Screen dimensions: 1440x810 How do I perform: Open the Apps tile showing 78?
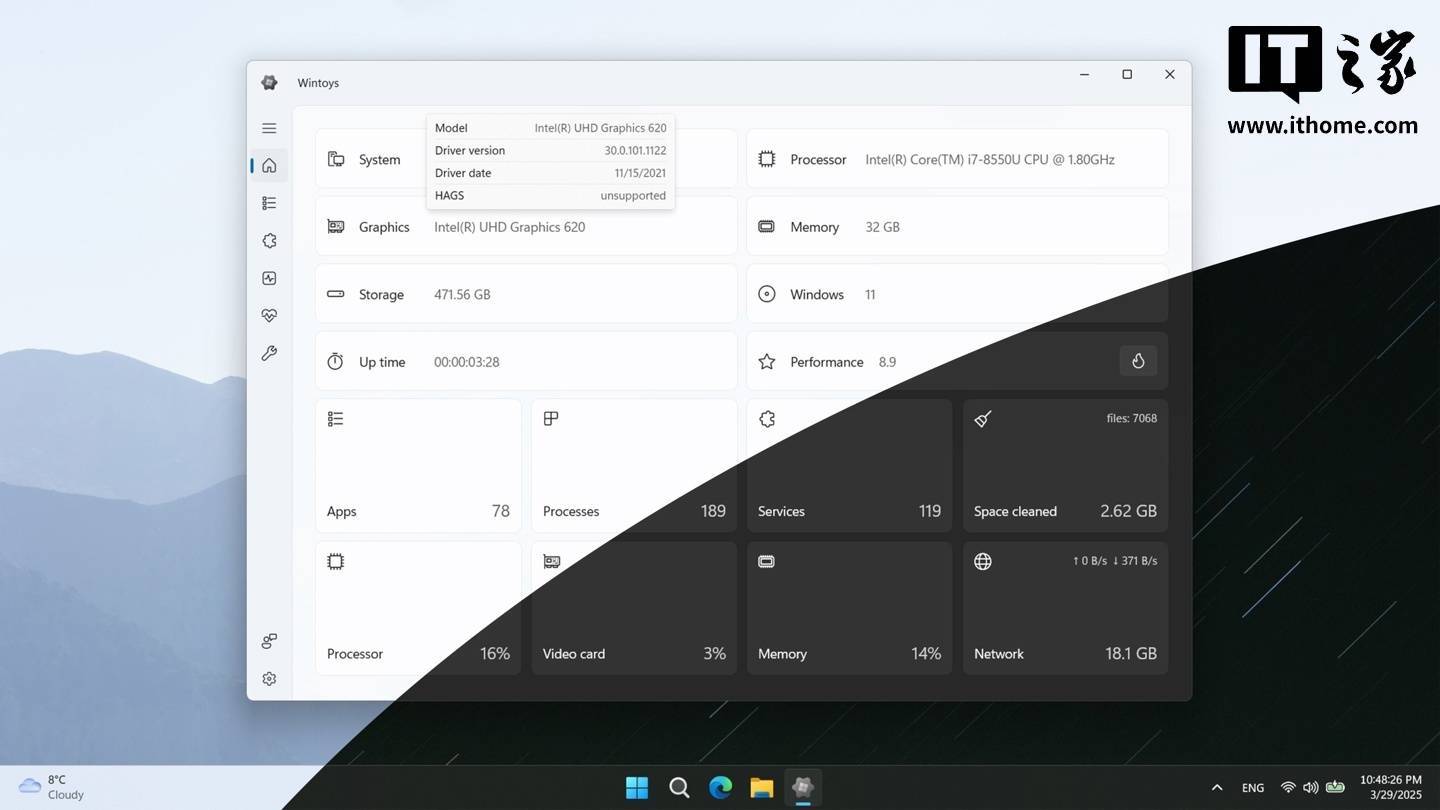[x=418, y=466]
